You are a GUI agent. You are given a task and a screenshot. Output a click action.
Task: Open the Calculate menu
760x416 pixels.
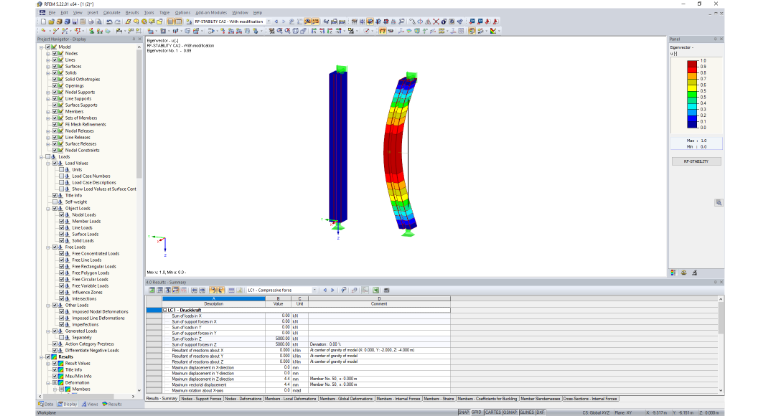[111, 13]
